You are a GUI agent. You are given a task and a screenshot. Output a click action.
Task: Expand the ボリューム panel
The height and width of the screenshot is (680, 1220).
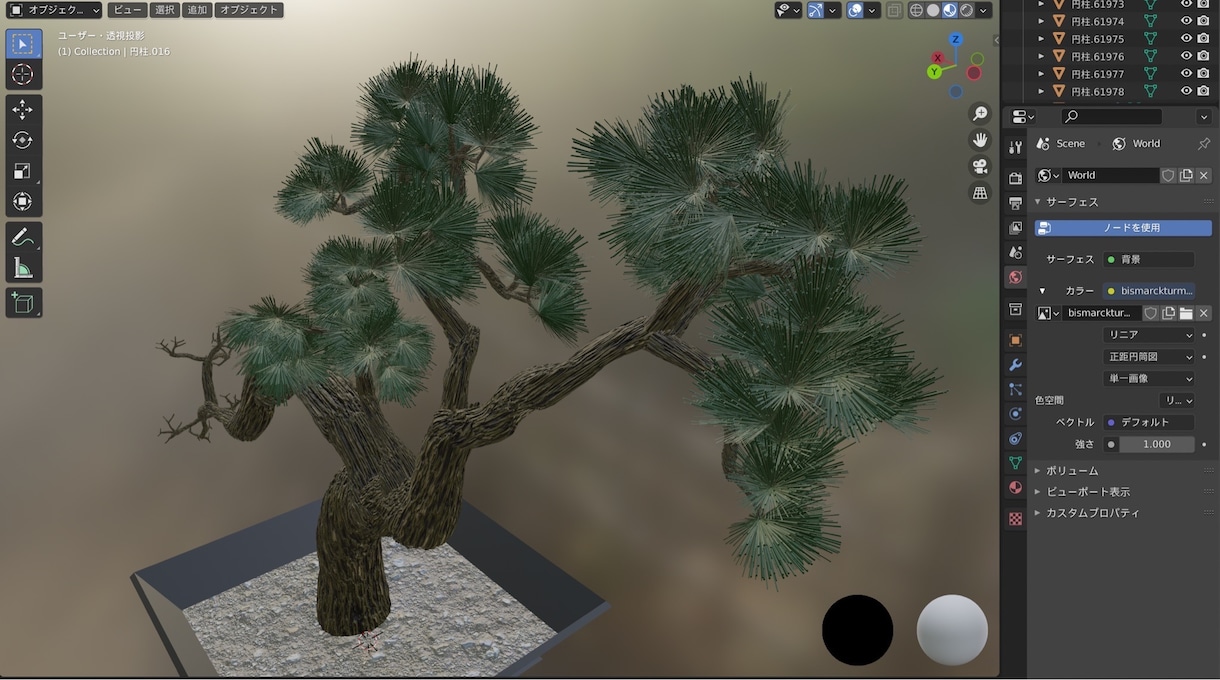tap(1072, 471)
